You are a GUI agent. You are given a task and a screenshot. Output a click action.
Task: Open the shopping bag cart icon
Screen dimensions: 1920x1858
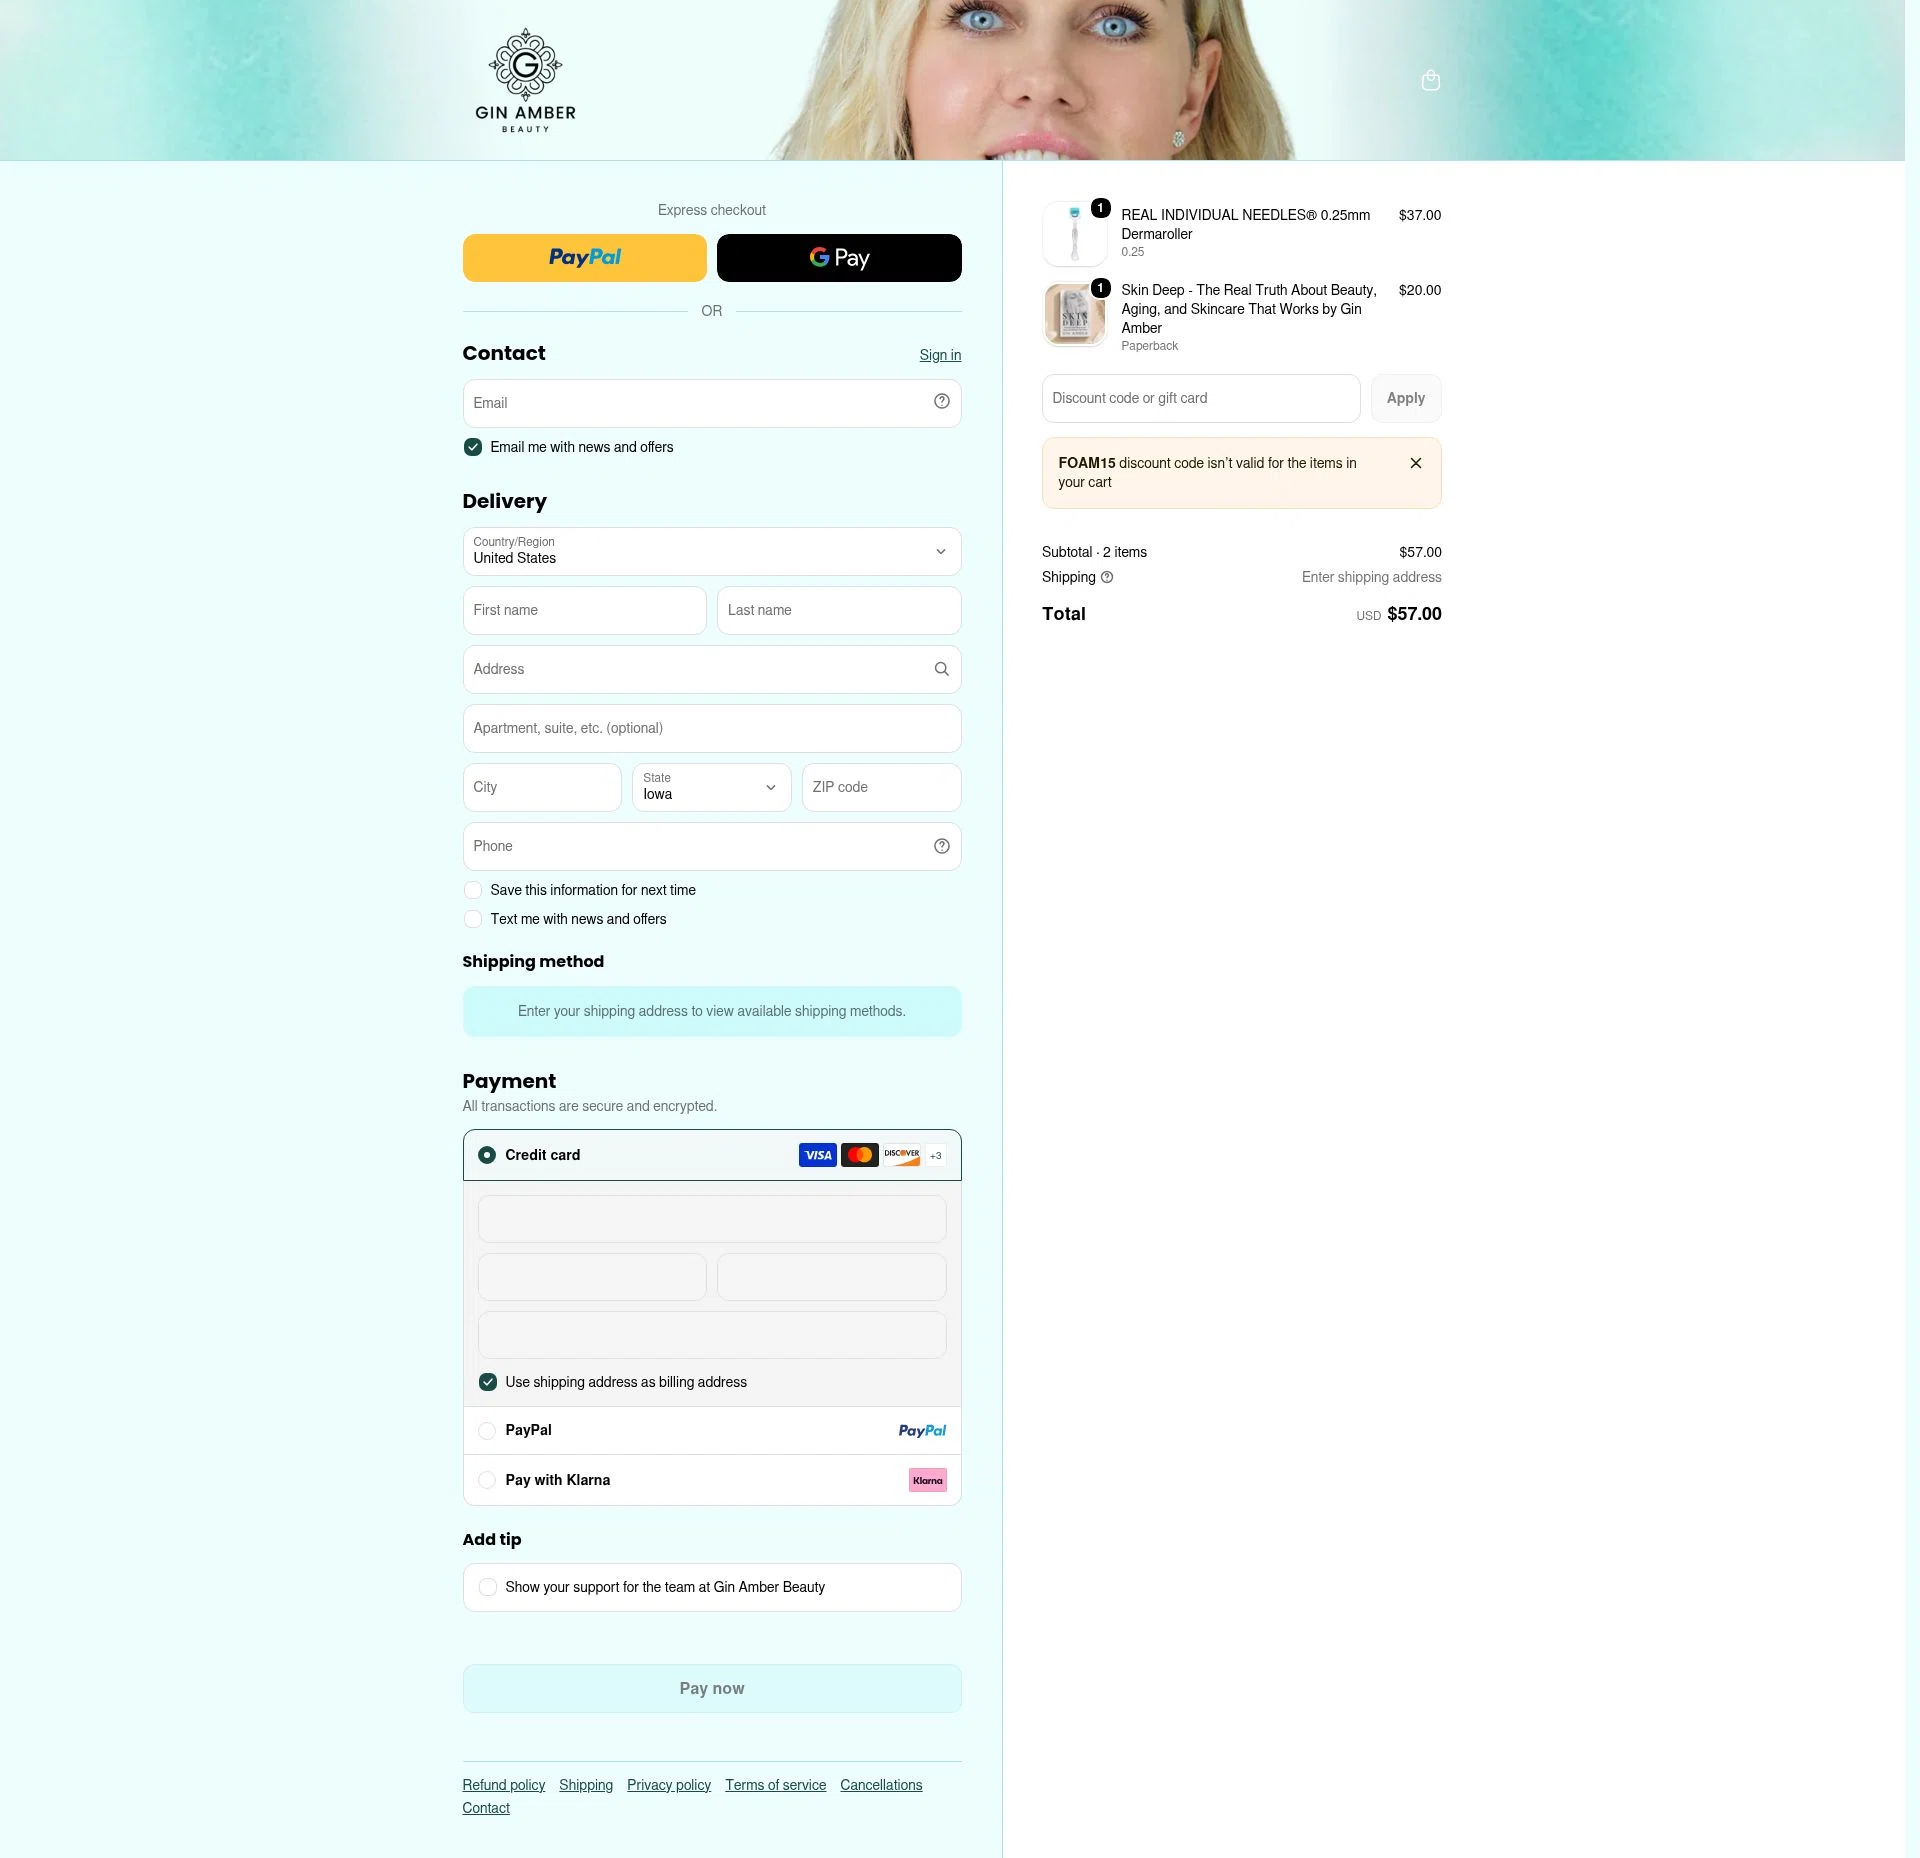click(1431, 80)
